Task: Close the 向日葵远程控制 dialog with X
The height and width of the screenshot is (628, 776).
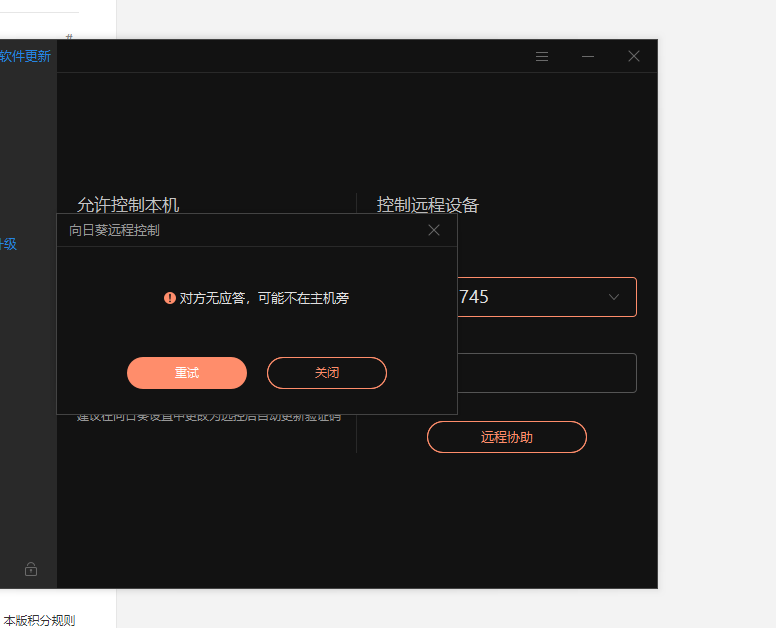Action: 434,230
